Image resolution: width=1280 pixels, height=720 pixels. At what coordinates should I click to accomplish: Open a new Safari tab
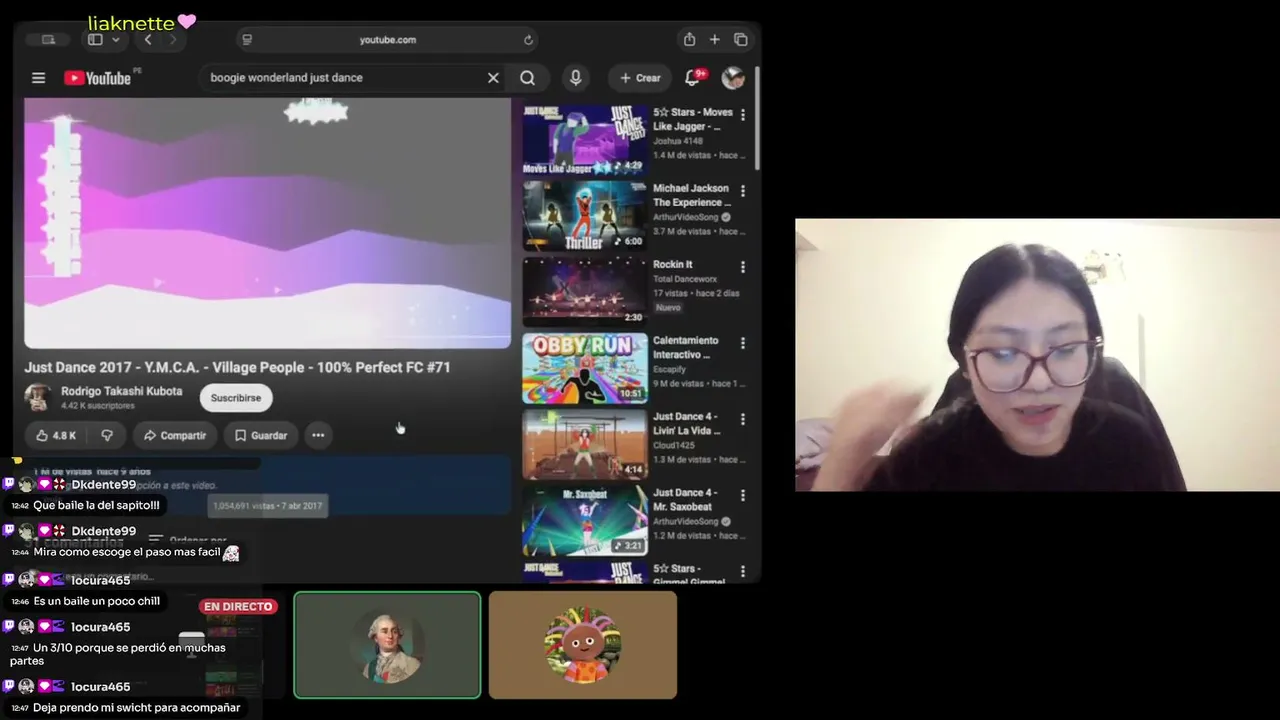click(715, 40)
